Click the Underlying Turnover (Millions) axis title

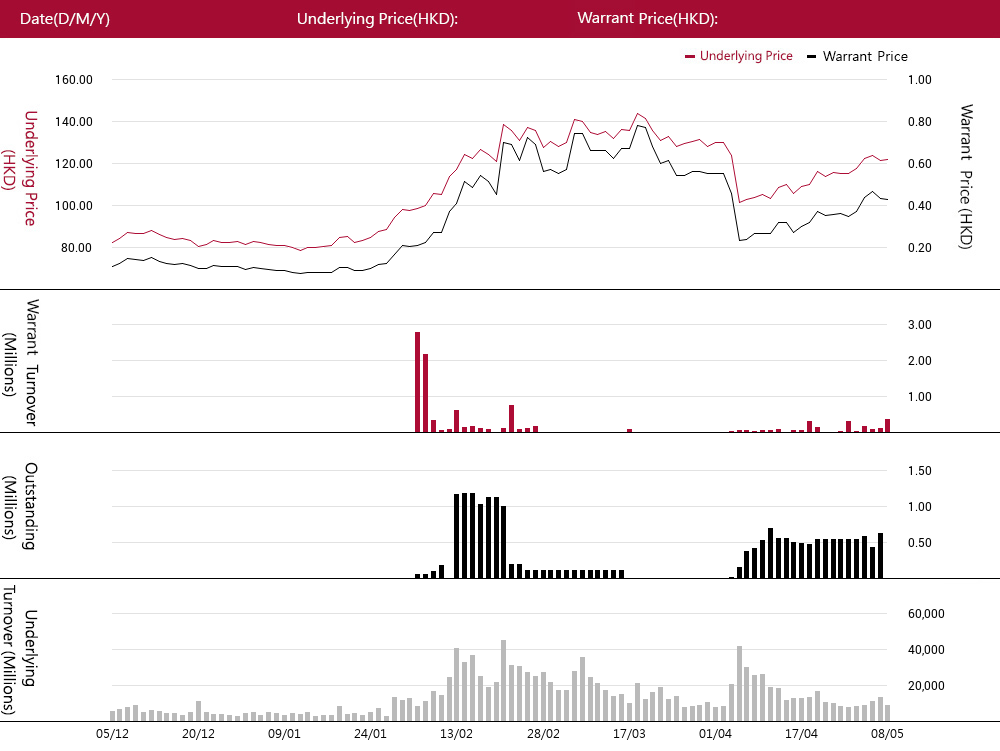(19, 649)
